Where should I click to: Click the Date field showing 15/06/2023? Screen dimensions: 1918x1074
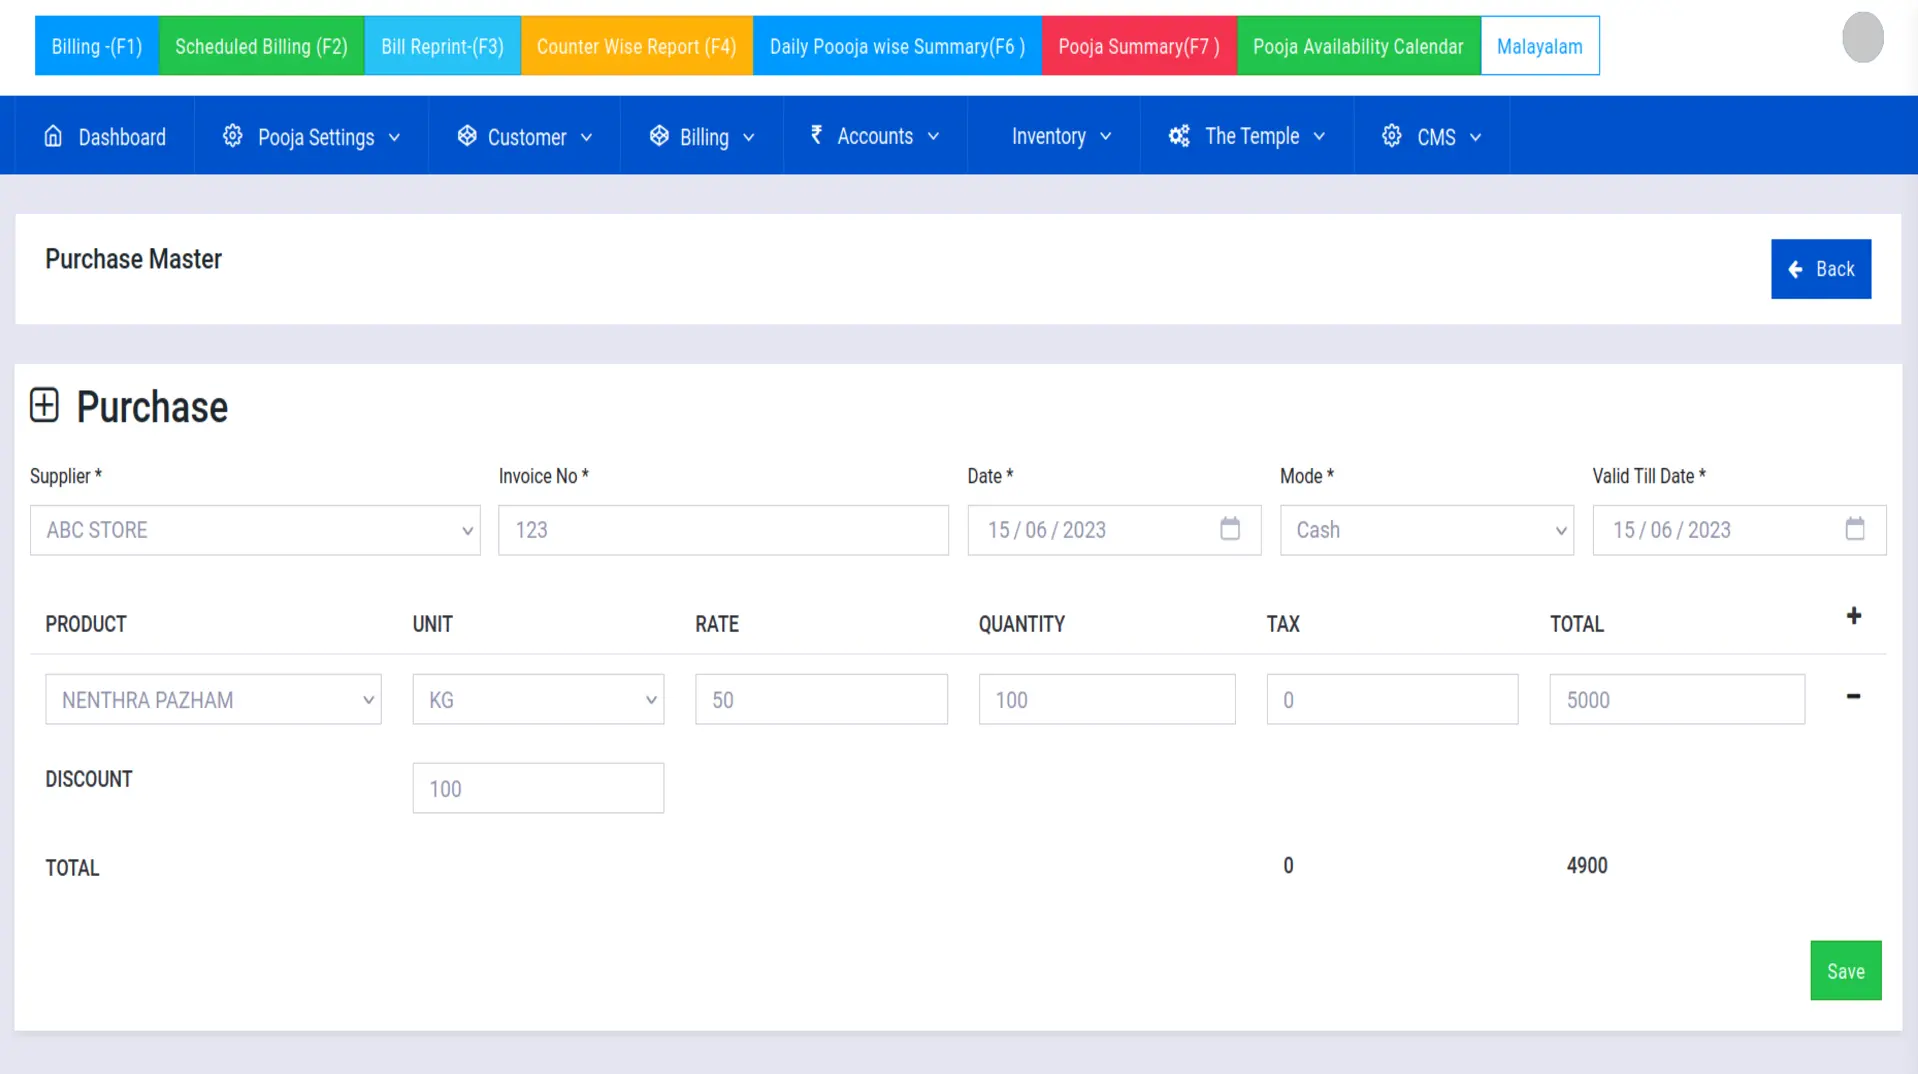click(x=1114, y=530)
